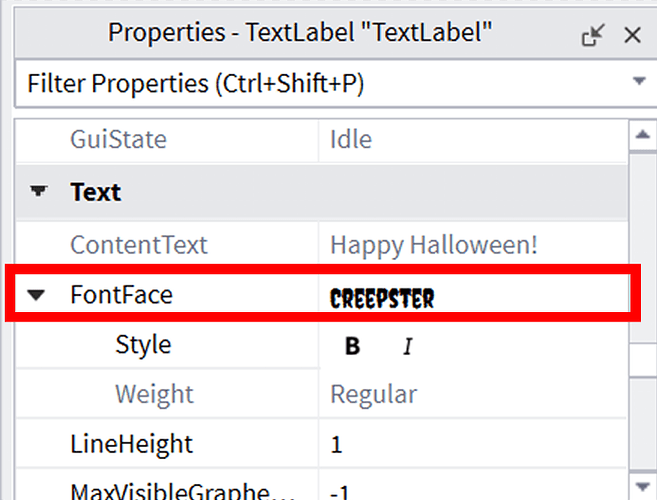Select the MaxVisibleGraphemes property label
Image resolution: width=657 pixels, height=500 pixels.
(182, 490)
